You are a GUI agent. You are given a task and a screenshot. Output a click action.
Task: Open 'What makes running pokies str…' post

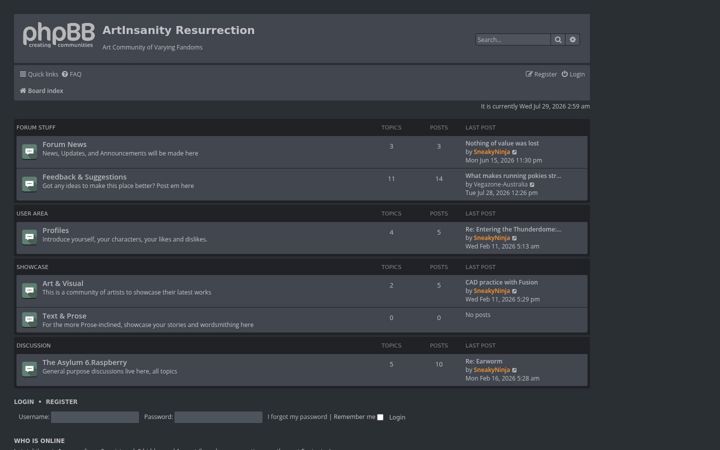pos(513,176)
